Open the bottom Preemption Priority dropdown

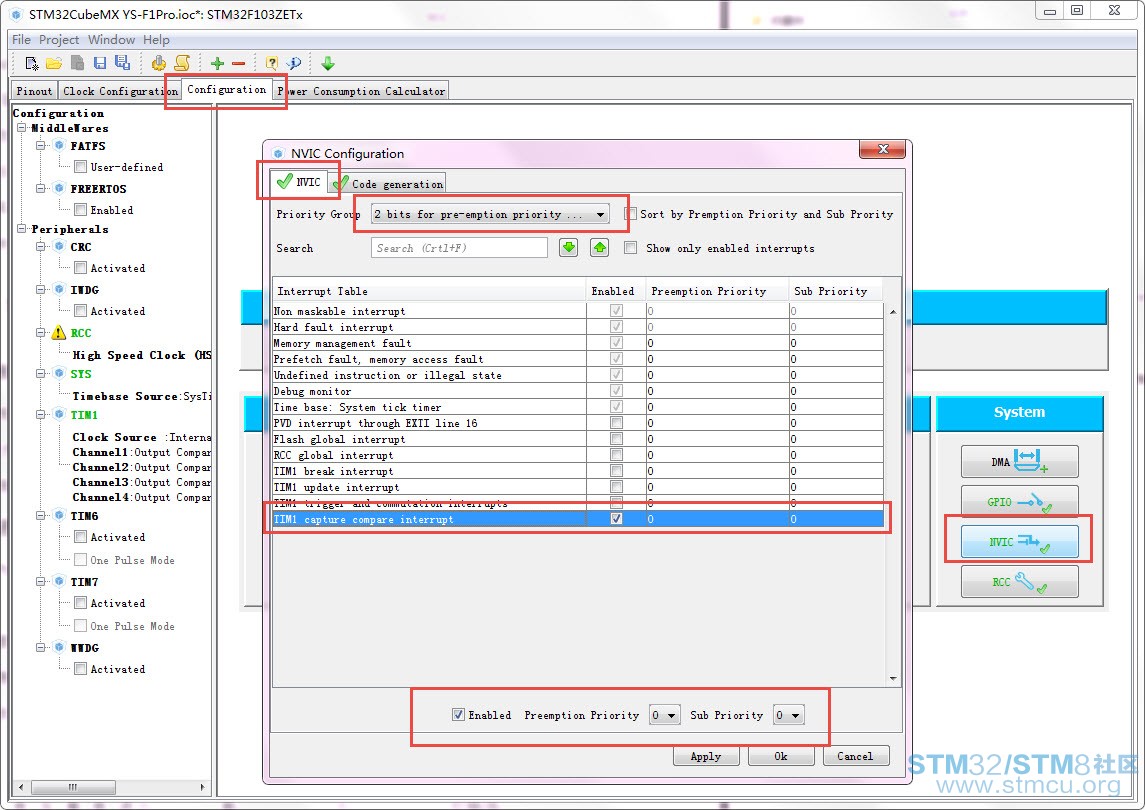(665, 715)
